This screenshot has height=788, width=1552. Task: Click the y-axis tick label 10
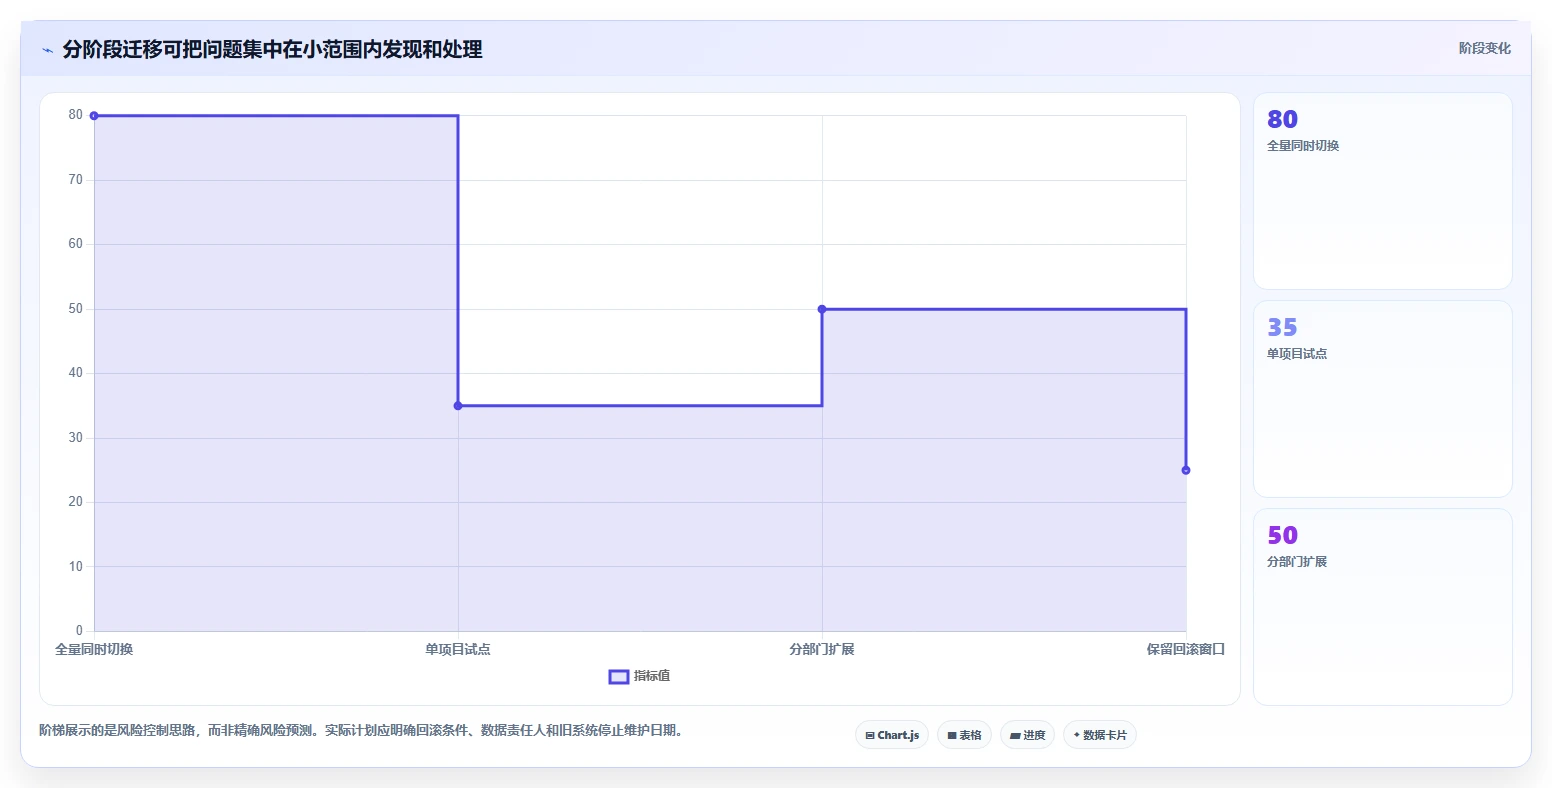[x=76, y=566]
